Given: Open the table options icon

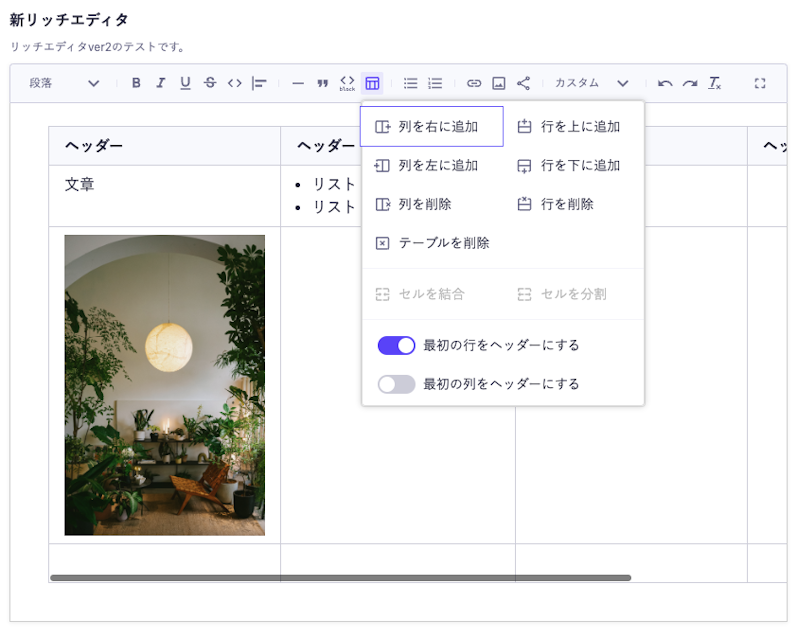Looking at the screenshot, I should (x=372, y=84).
